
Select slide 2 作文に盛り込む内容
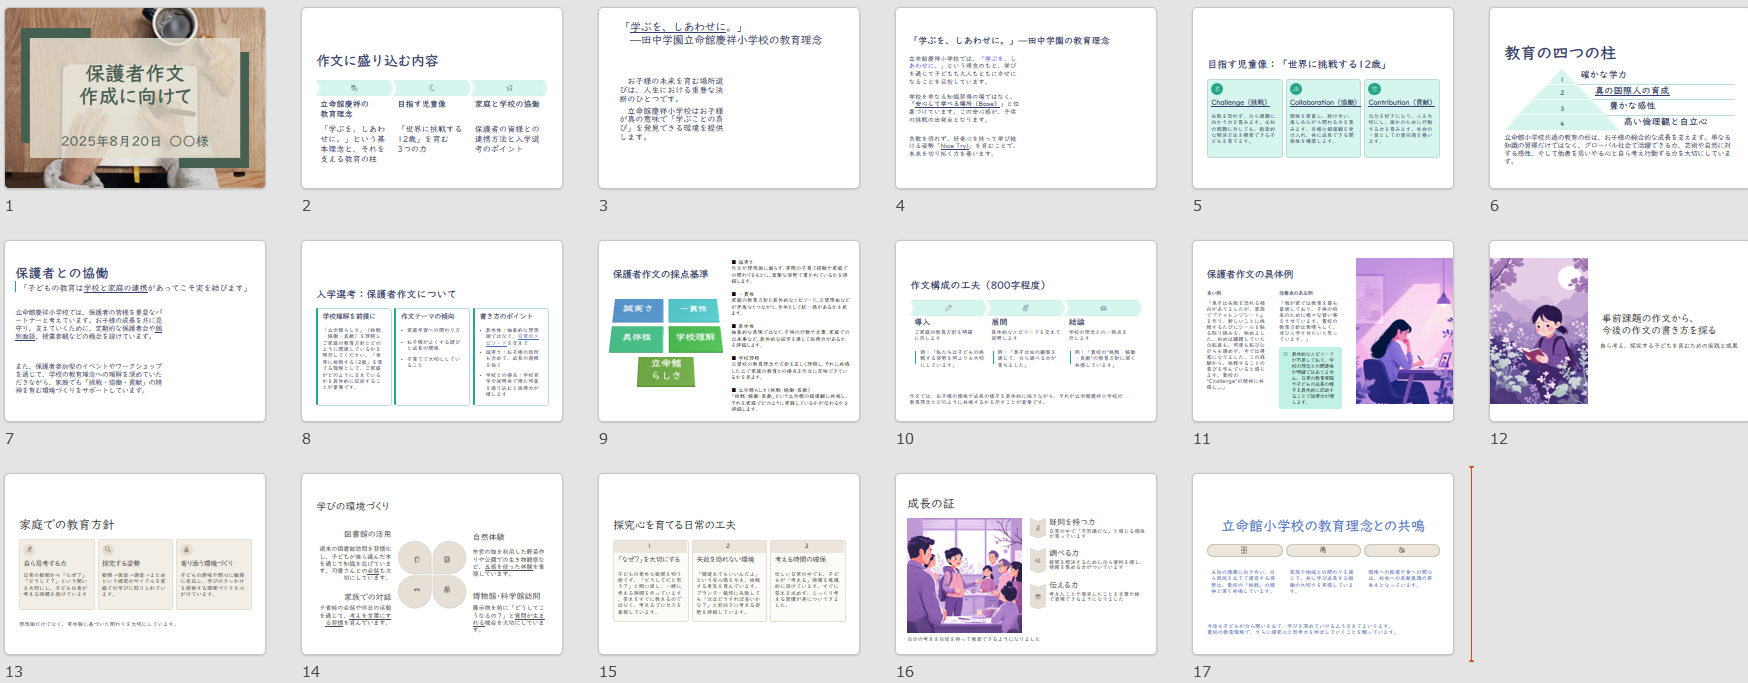[x=431, y=98]
